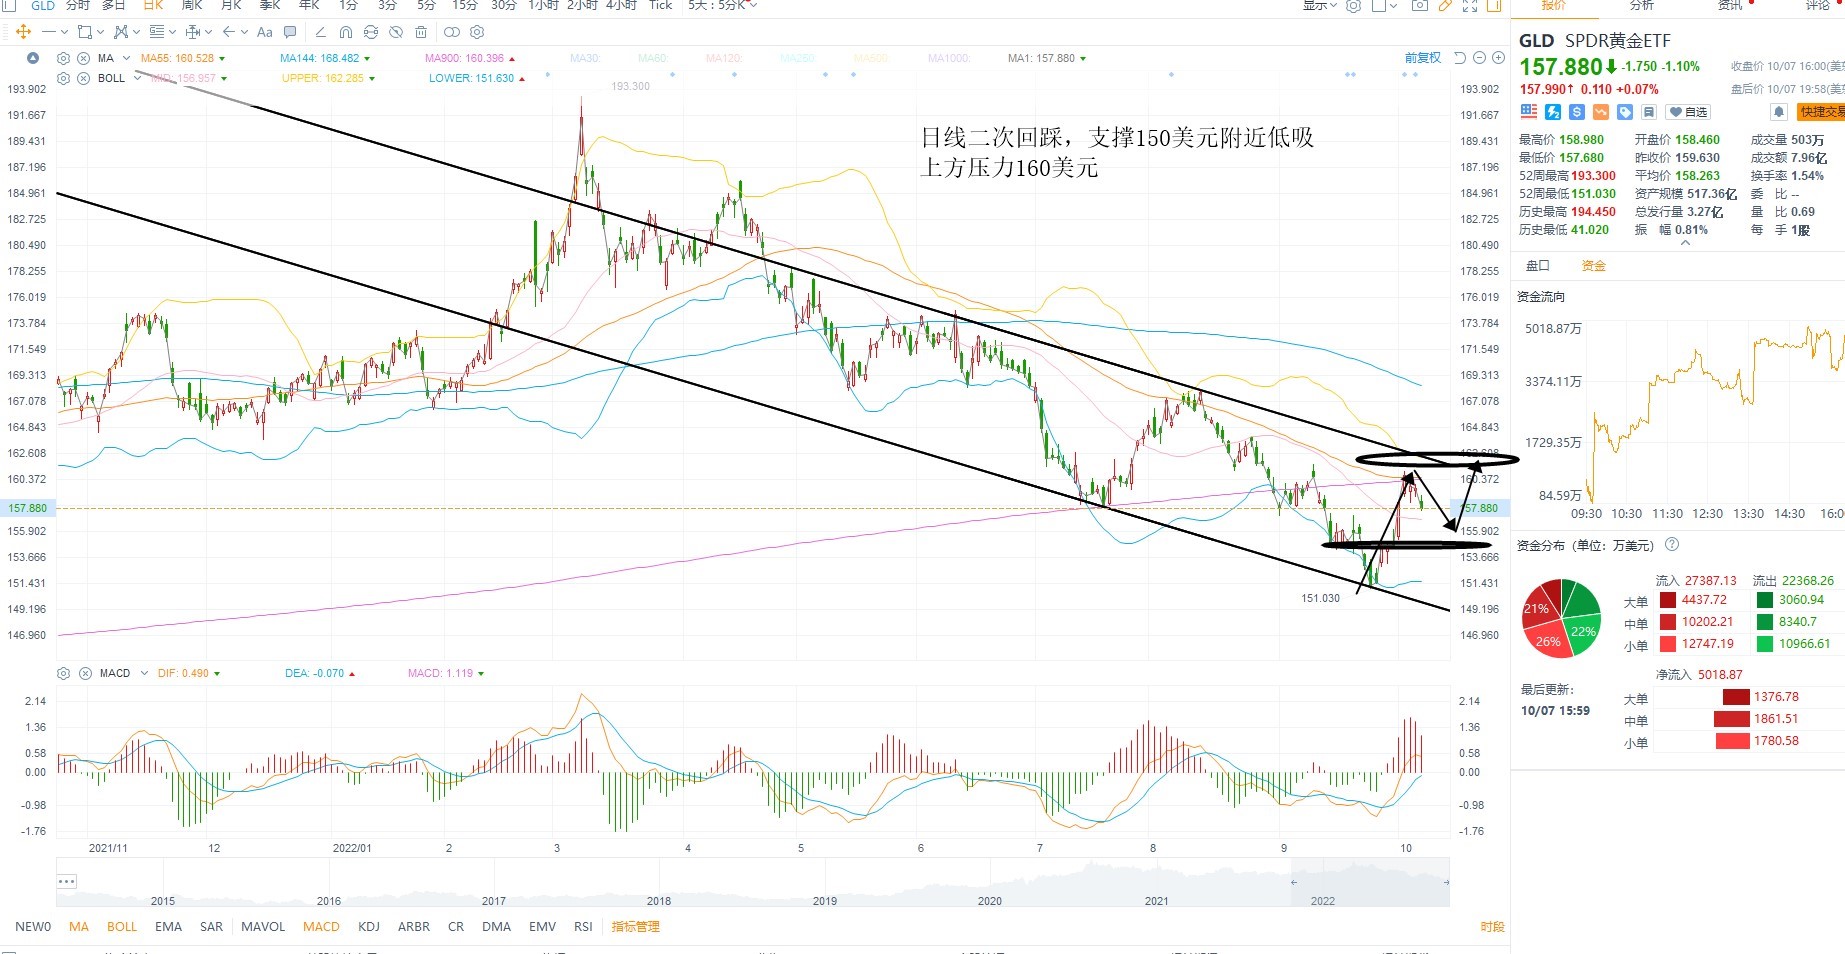Click the help question mark beside 资金分布
Viewport: 1845px width, 954px height.
[1672, 545]
